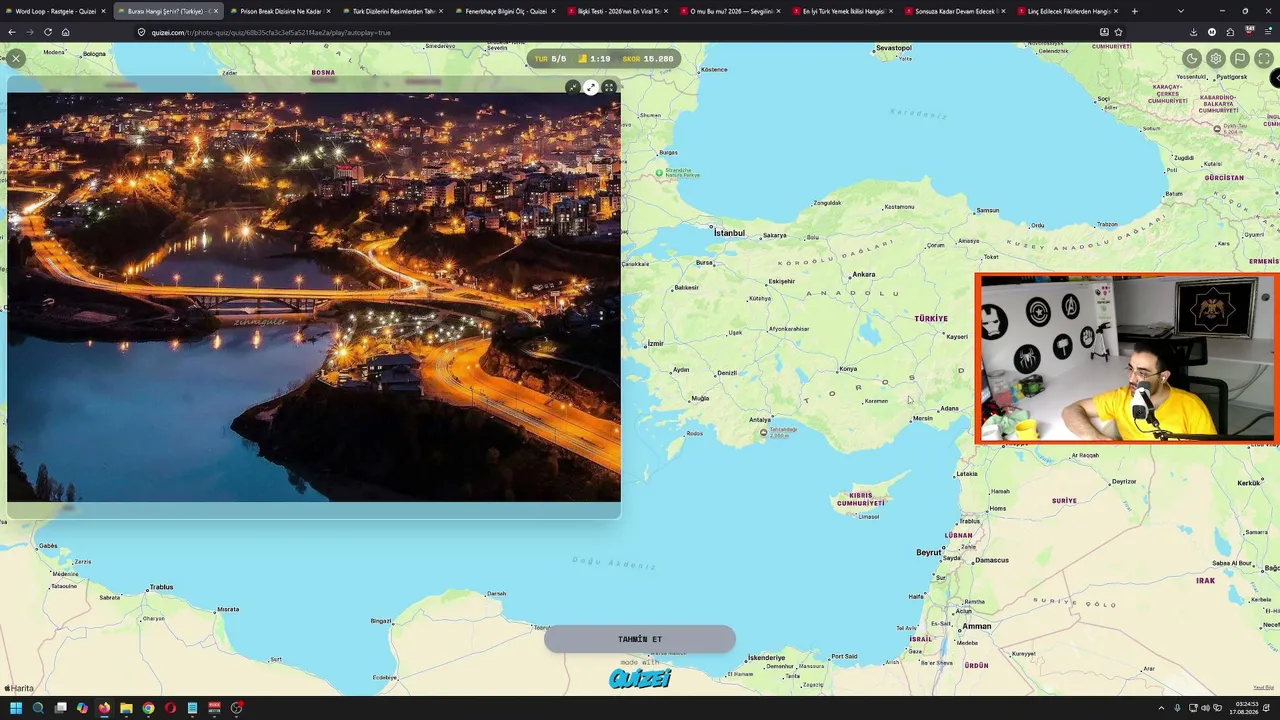Click the Quizei logo link
1280x720 pixels.
640,679
